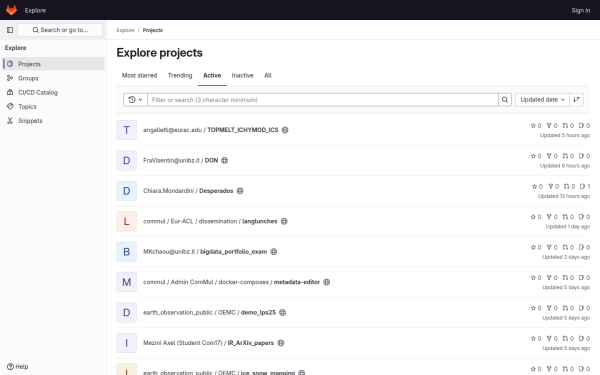Click the merge requests icon for bigdata_portfolio_exam
This screenshot has width=600, height=375.
565,247
